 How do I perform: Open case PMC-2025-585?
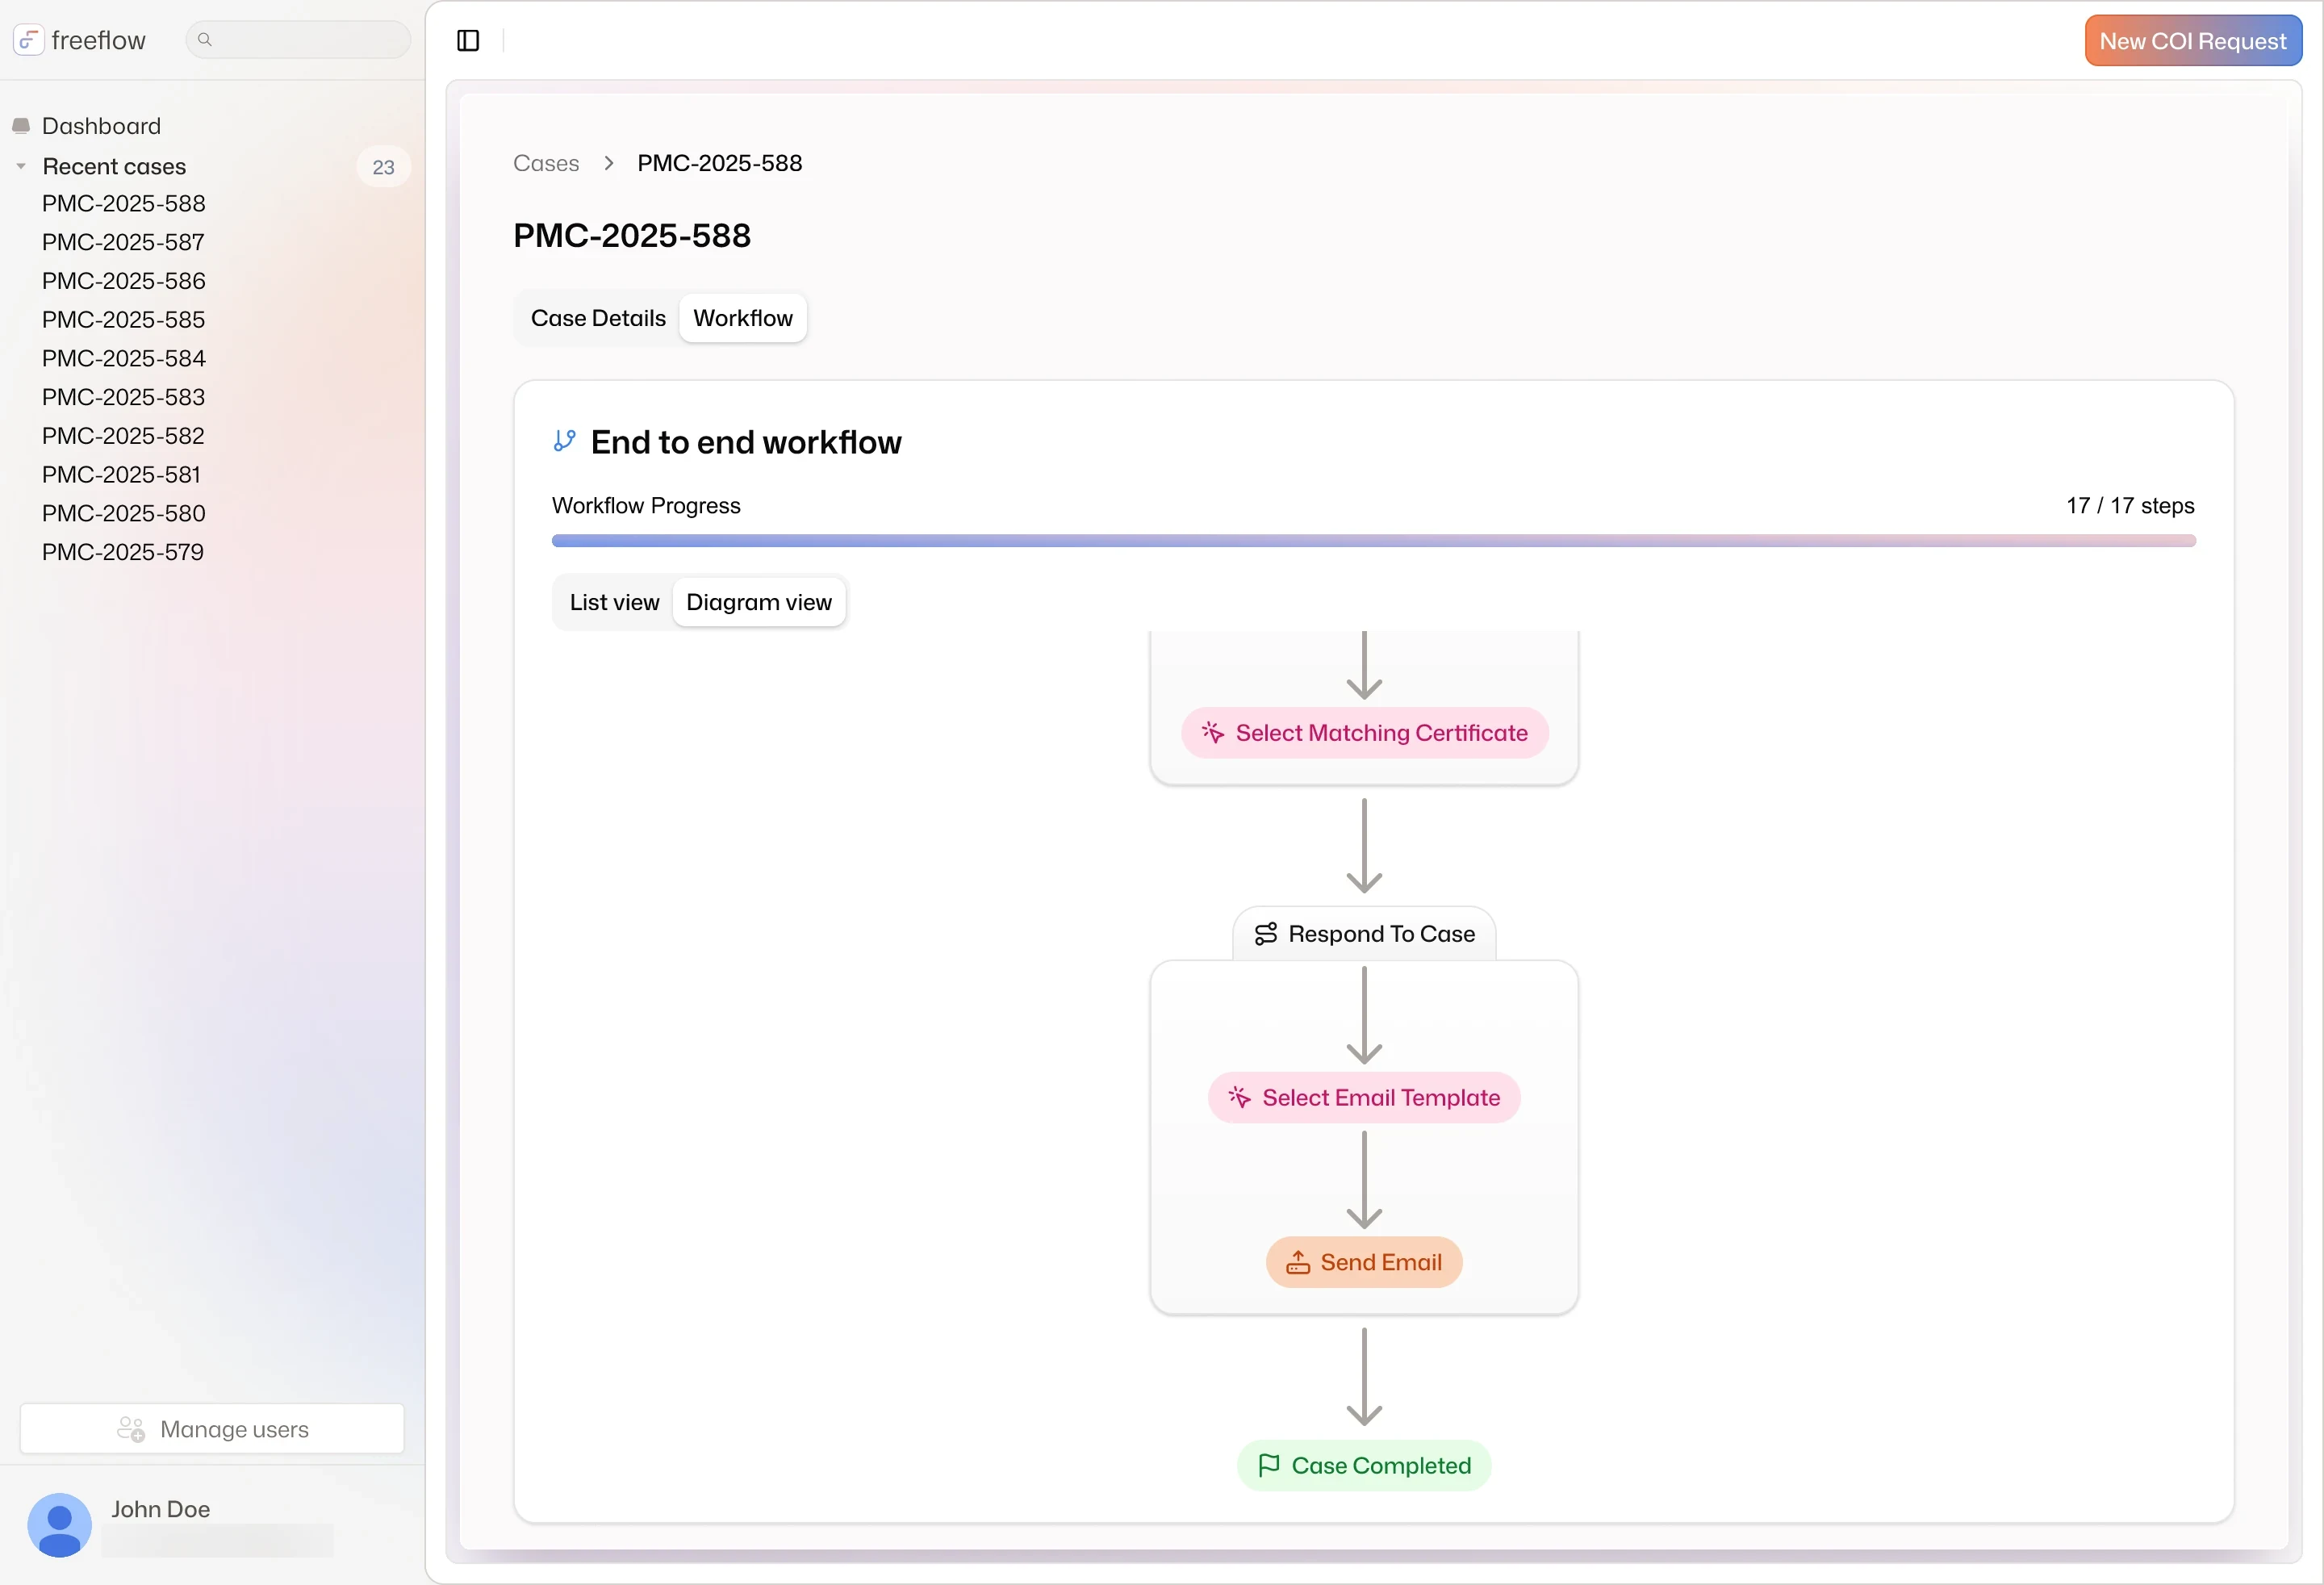[124, 320]
